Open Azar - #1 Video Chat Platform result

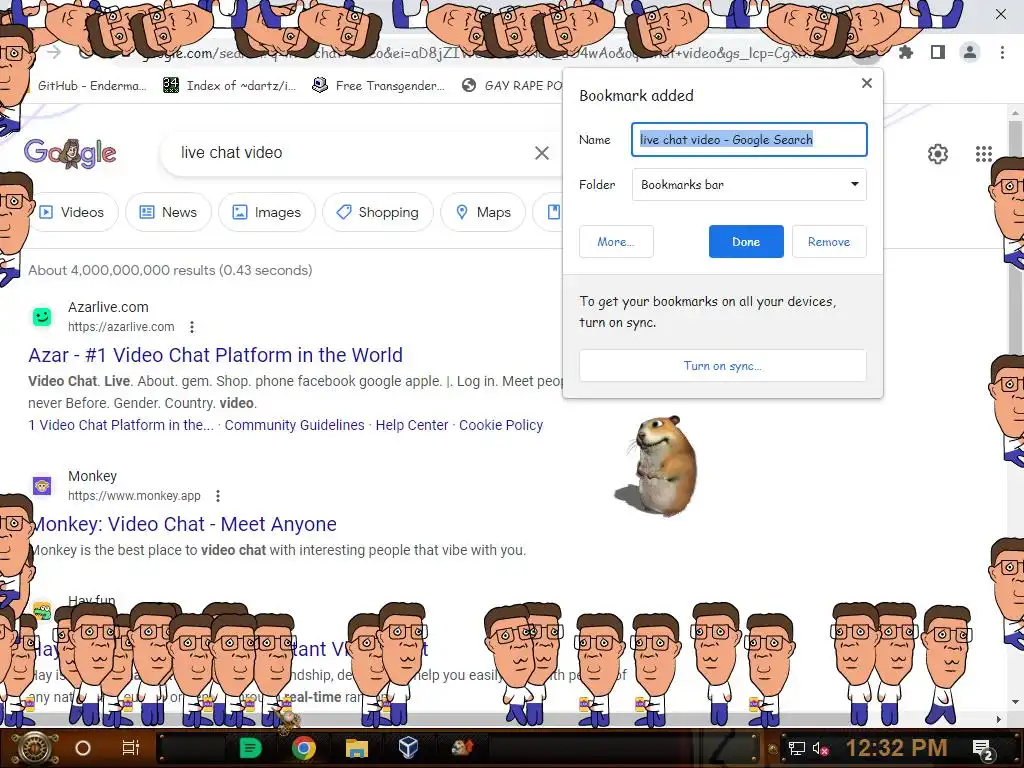point(216,355)
